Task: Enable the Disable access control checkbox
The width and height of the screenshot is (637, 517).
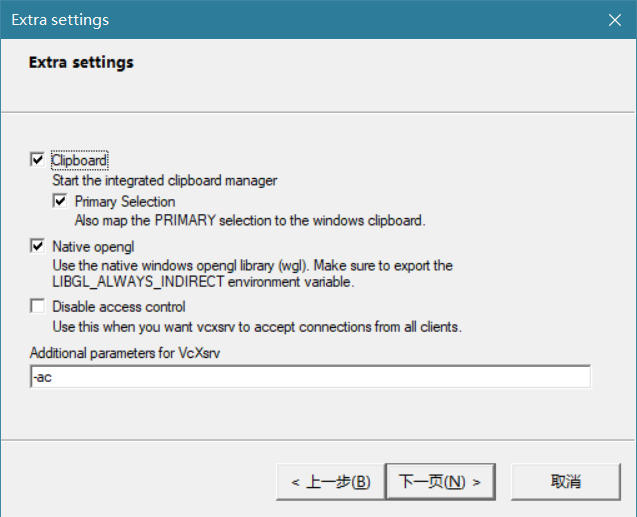Action: [x=37, y=306]
